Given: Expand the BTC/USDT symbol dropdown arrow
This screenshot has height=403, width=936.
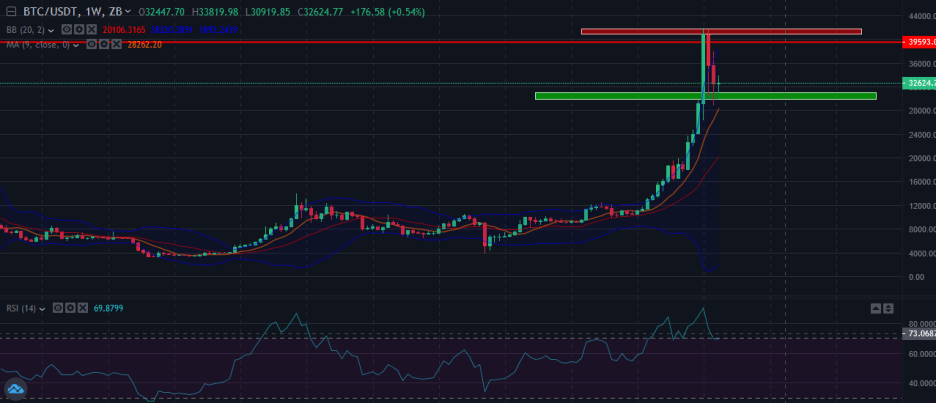Looking at the screenshot, I should coord(128,11).
